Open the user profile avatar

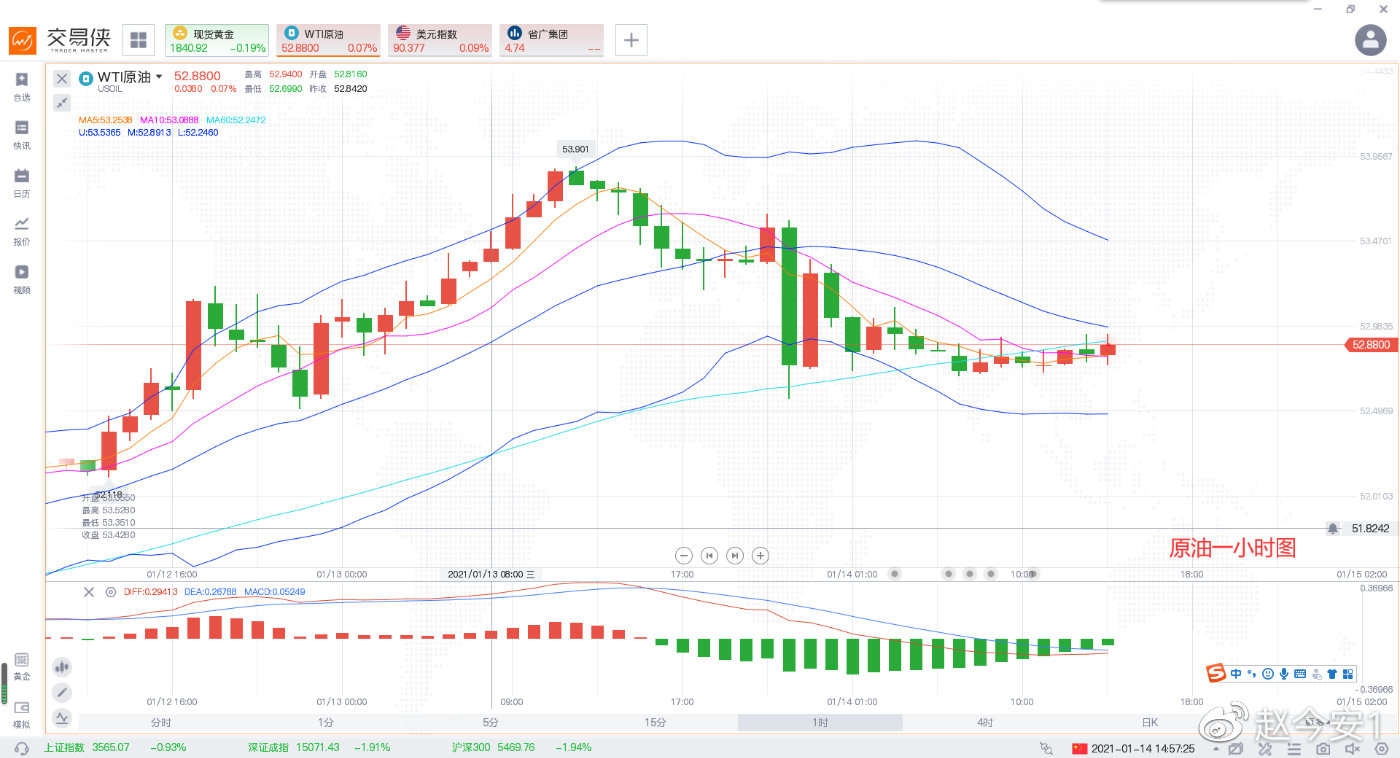1369,40
